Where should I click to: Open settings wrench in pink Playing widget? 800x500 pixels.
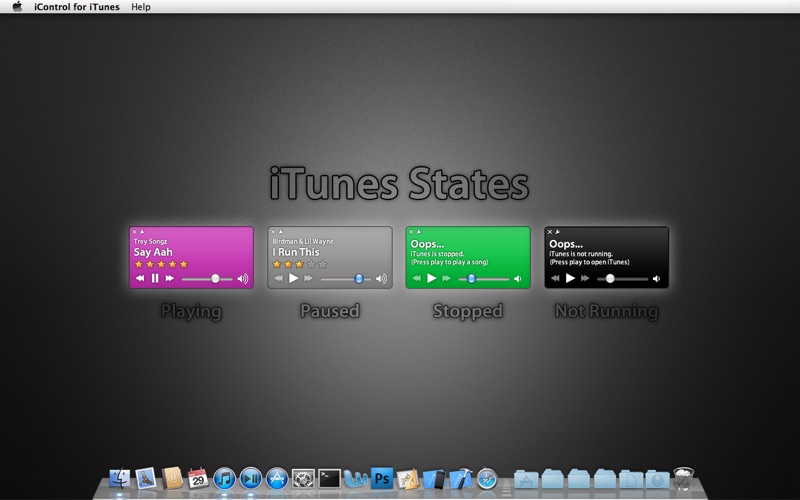tap(142, 232)
